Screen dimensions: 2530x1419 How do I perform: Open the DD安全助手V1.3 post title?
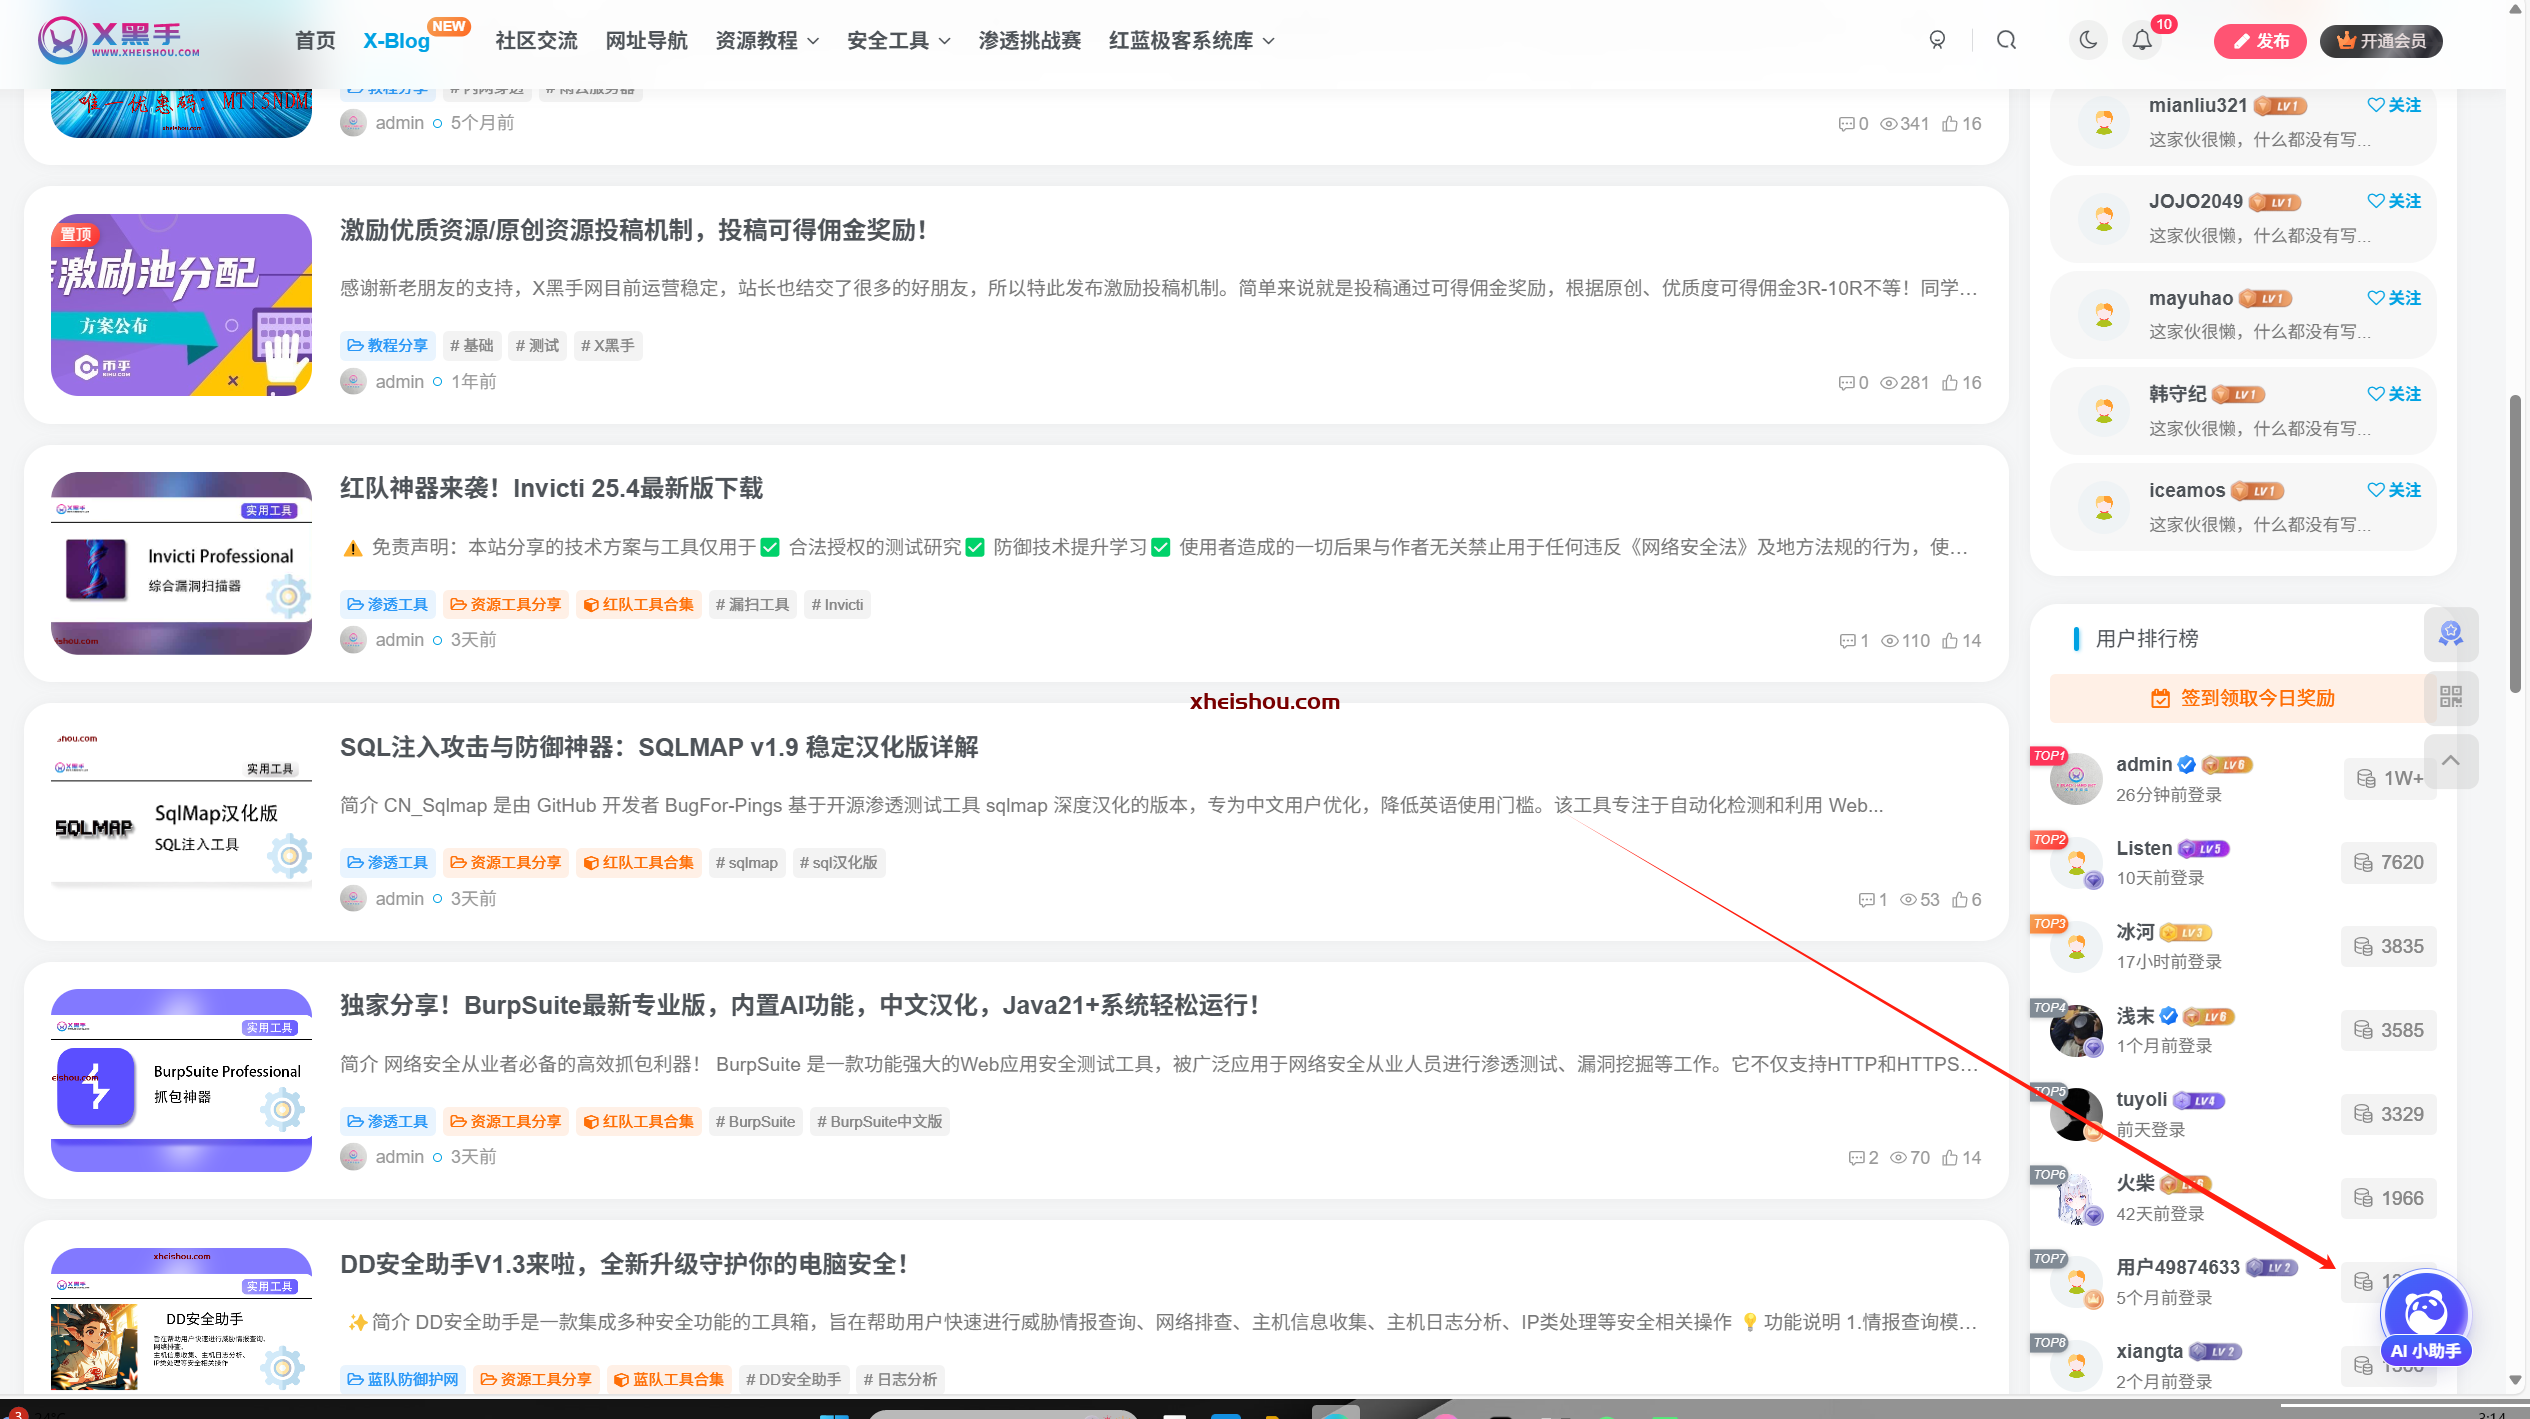[x=624, y=1264]
